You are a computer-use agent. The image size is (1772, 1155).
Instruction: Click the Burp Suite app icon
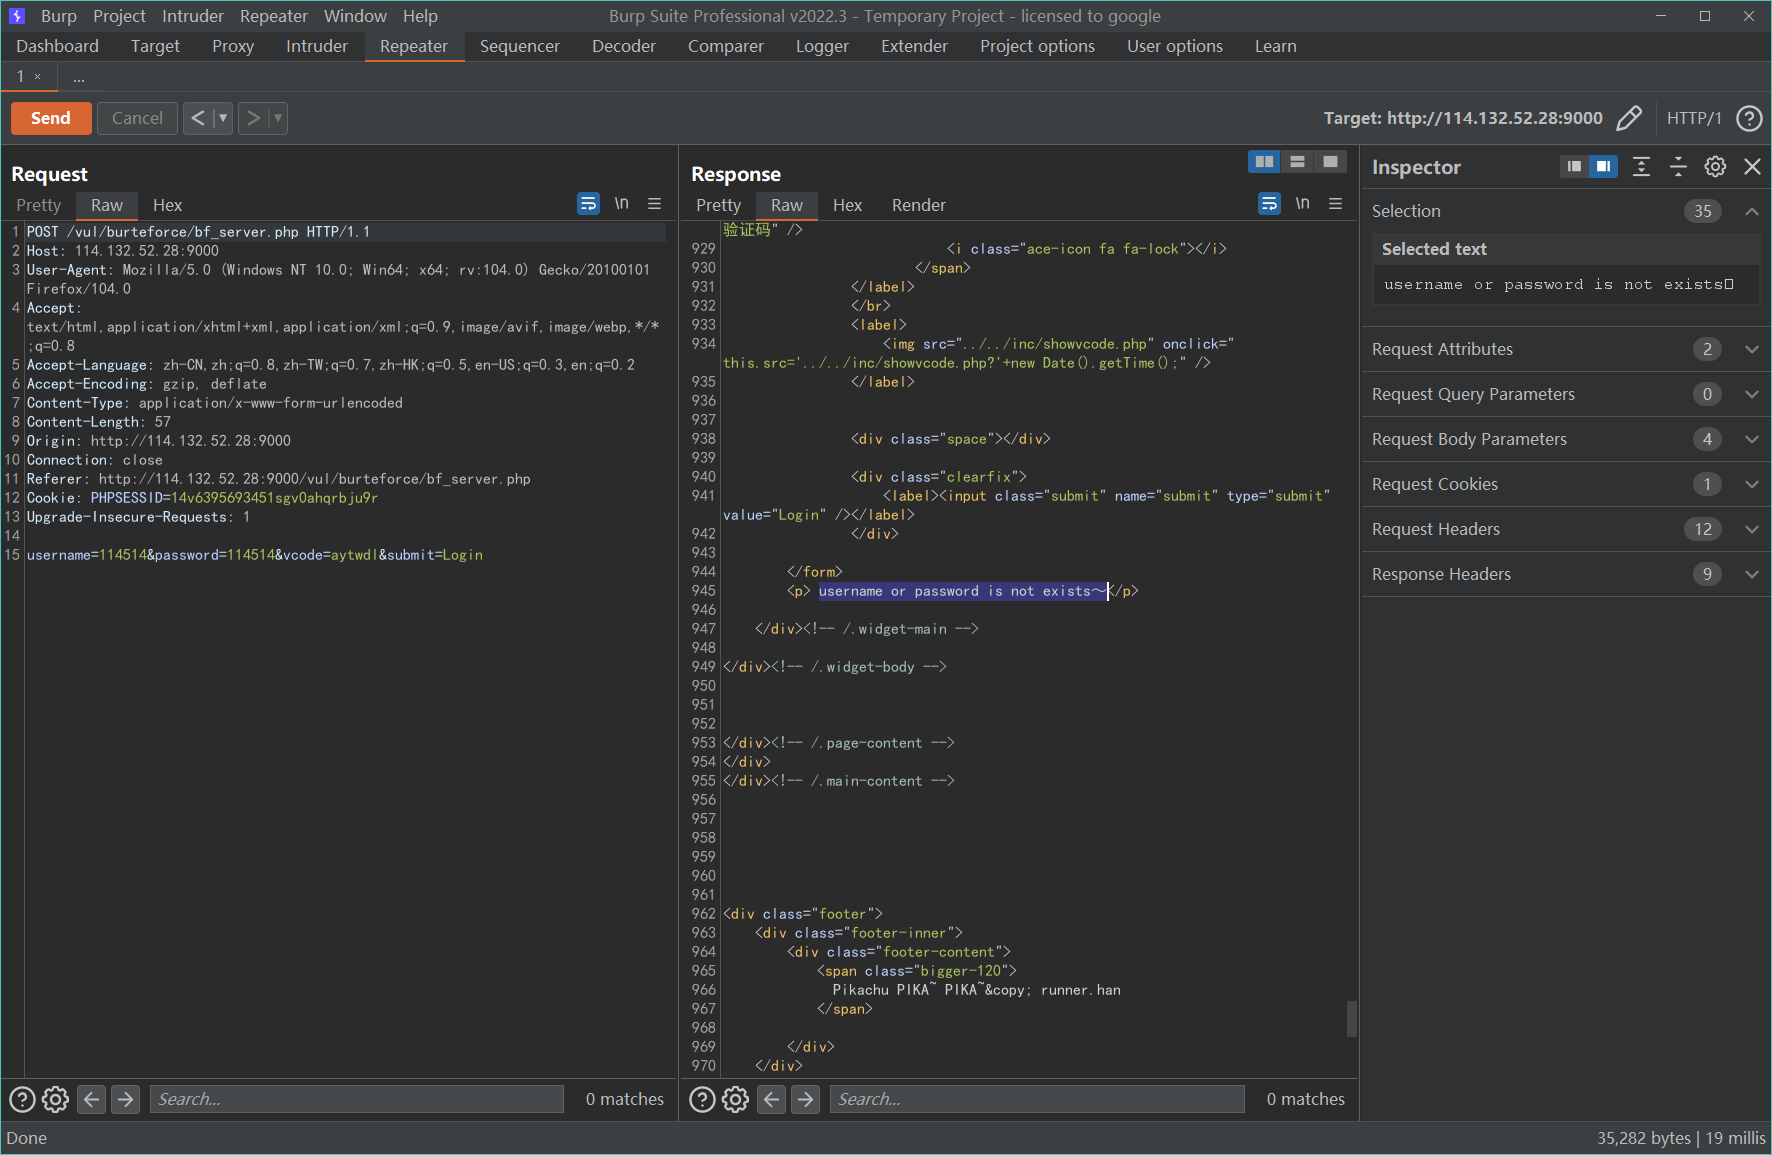(17, 16)
